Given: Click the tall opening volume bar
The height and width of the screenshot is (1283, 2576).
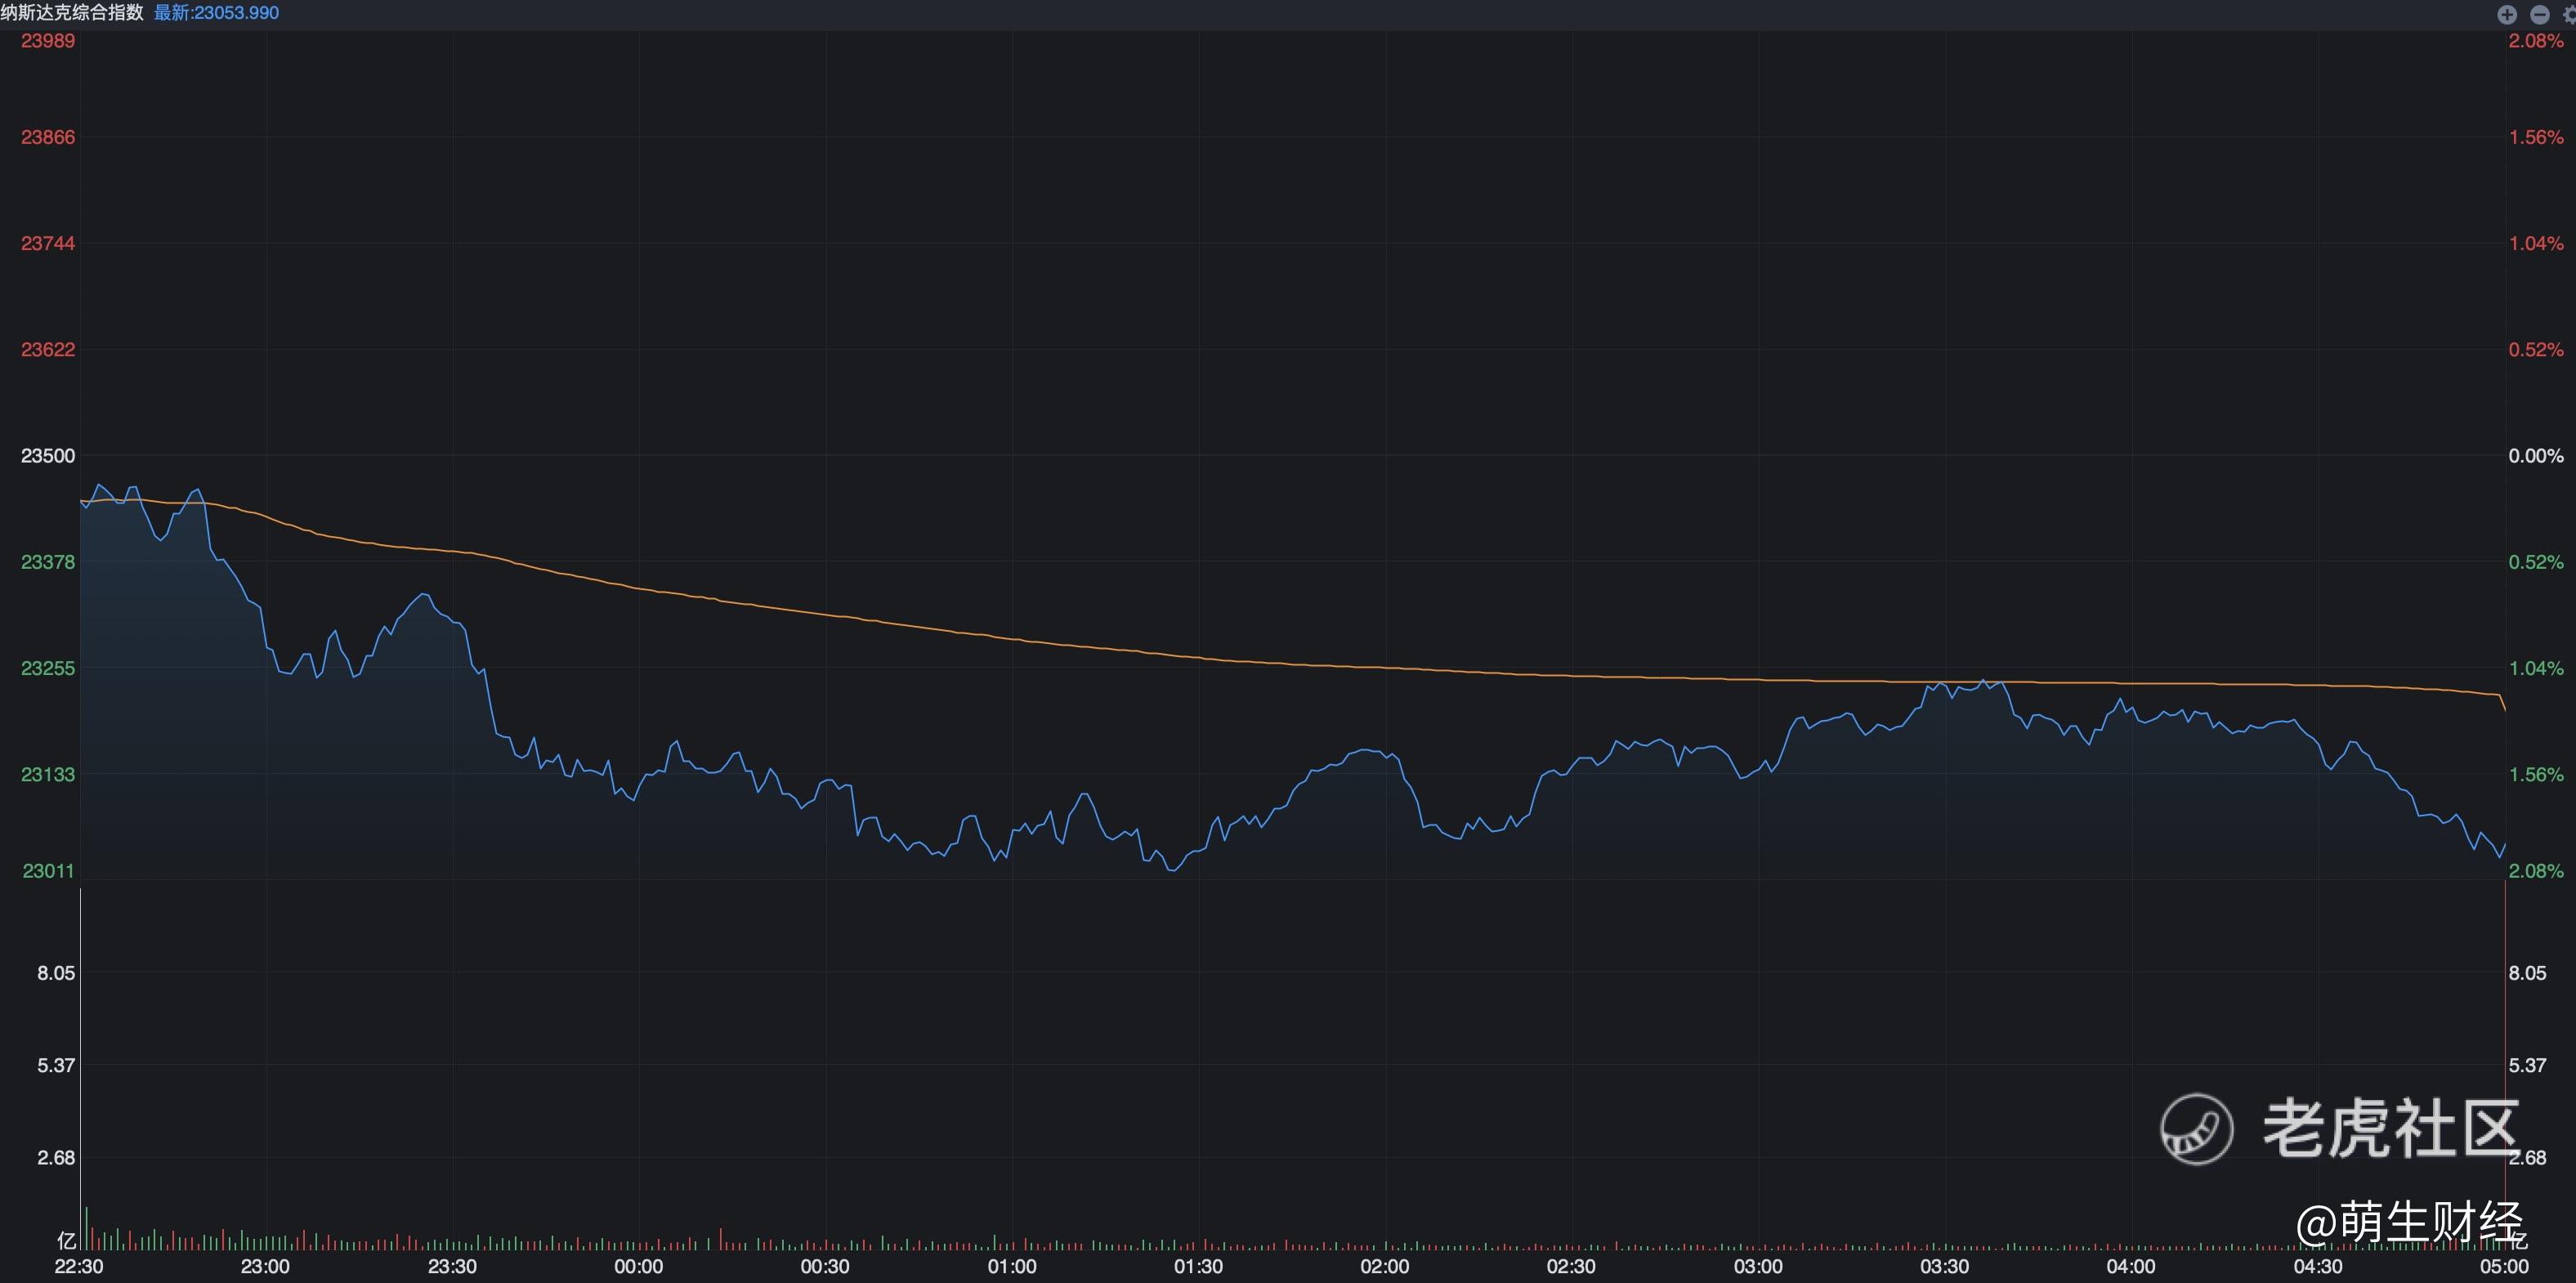Looking at the screenshot, I should pos(86,1229).
